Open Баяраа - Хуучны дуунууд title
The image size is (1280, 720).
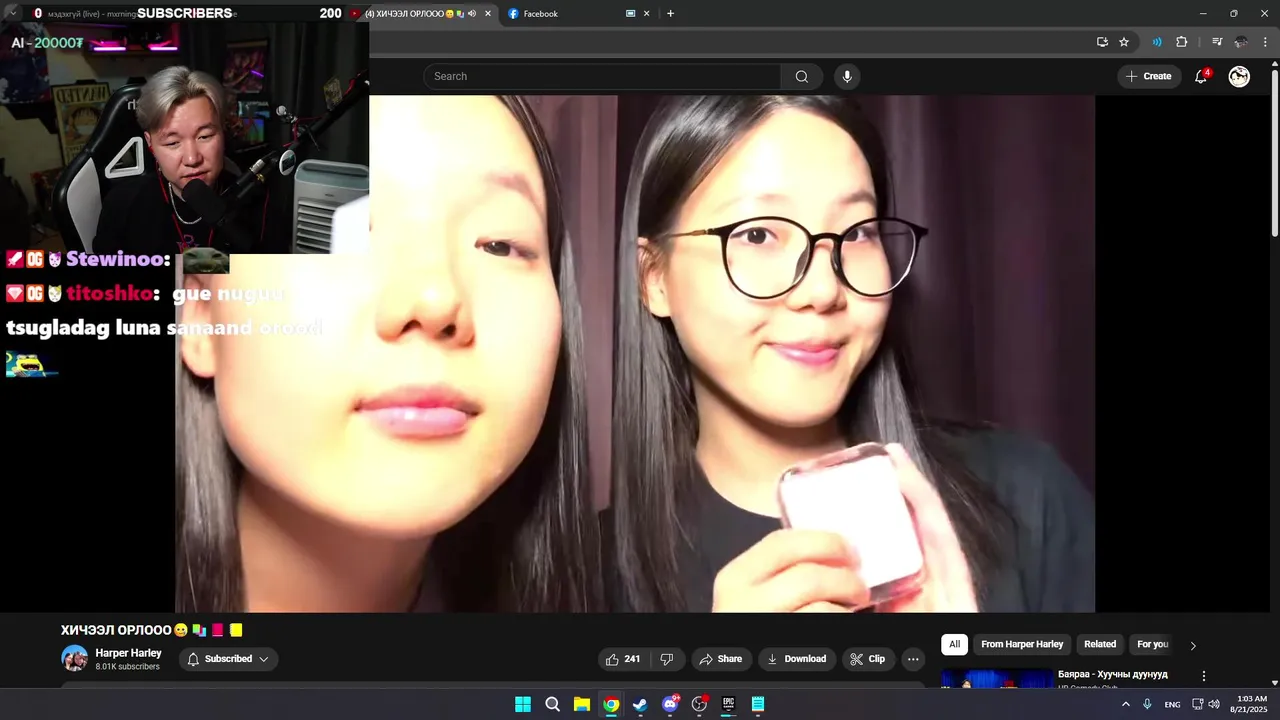pyautogui.click(x=1112, y=675)
